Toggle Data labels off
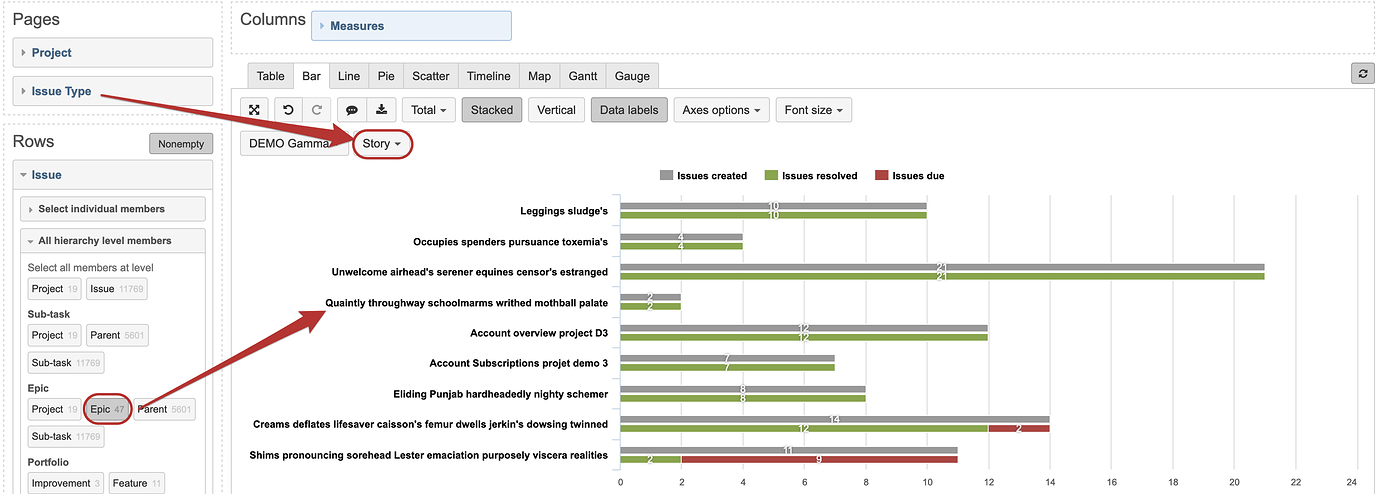The image size is (1380, 494). [x=629, y=110]
